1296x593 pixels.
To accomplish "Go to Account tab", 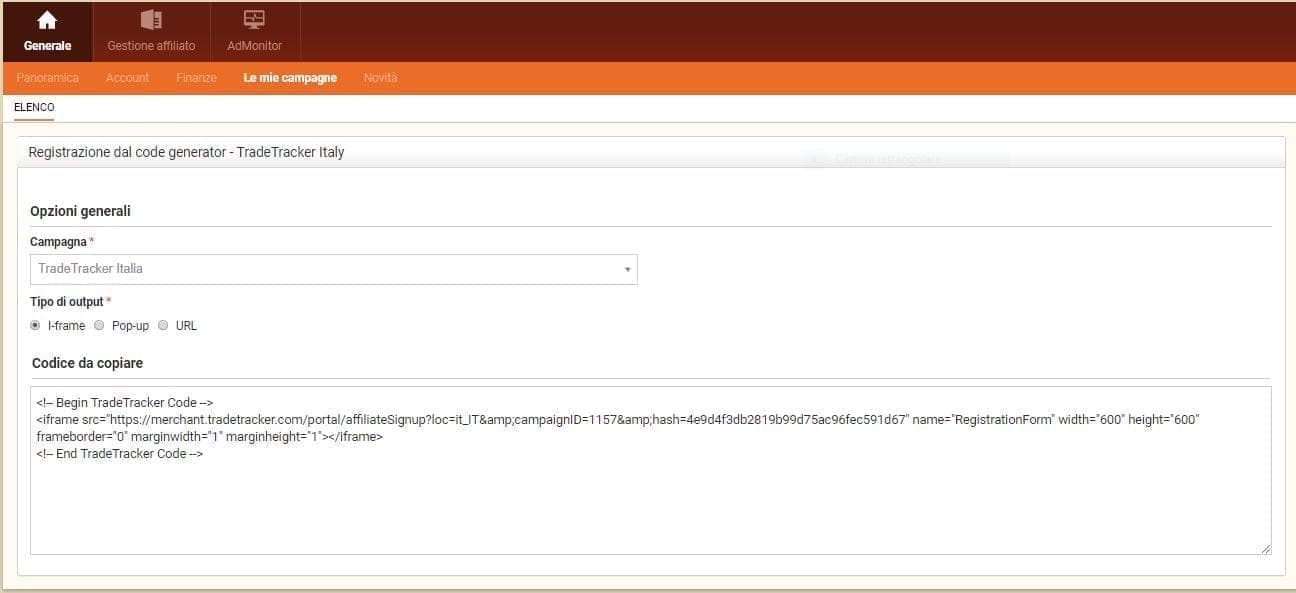I will click(x=128, y=78).
